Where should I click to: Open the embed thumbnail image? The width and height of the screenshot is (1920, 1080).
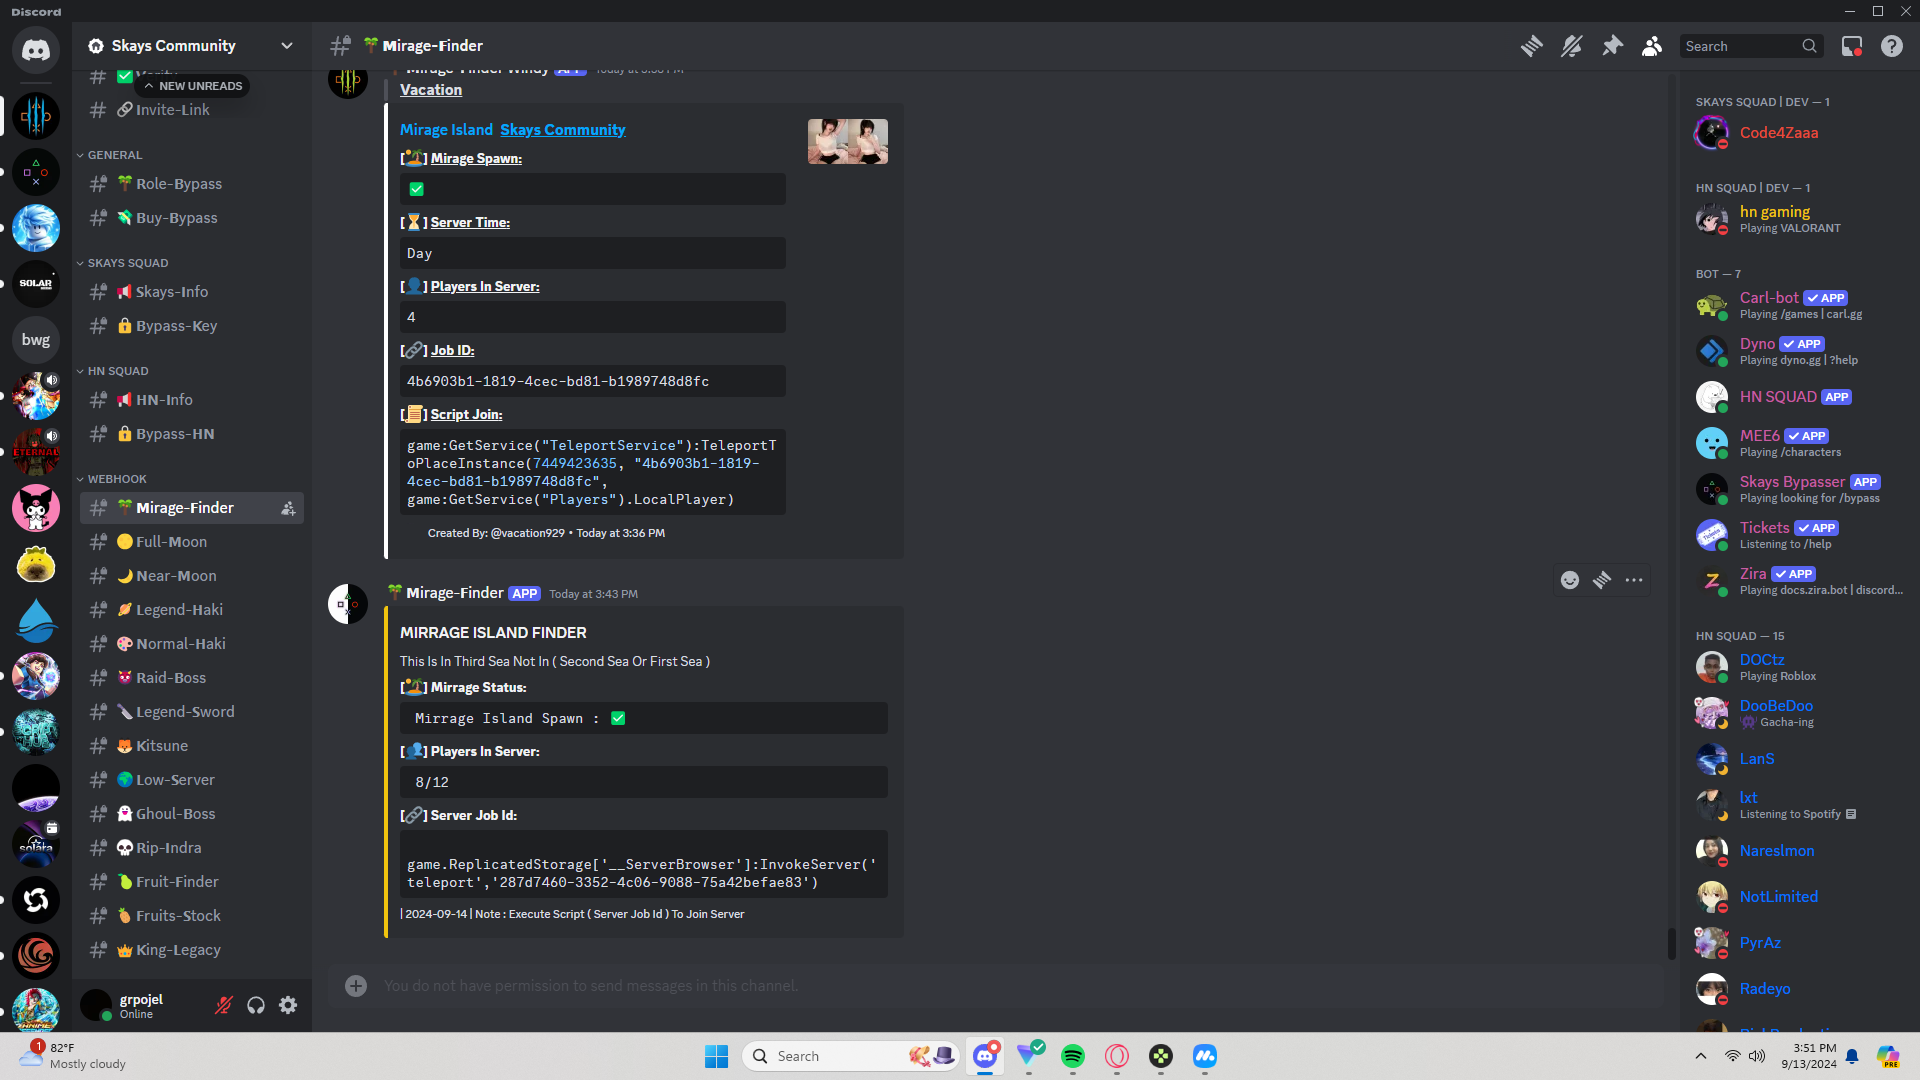848,142
